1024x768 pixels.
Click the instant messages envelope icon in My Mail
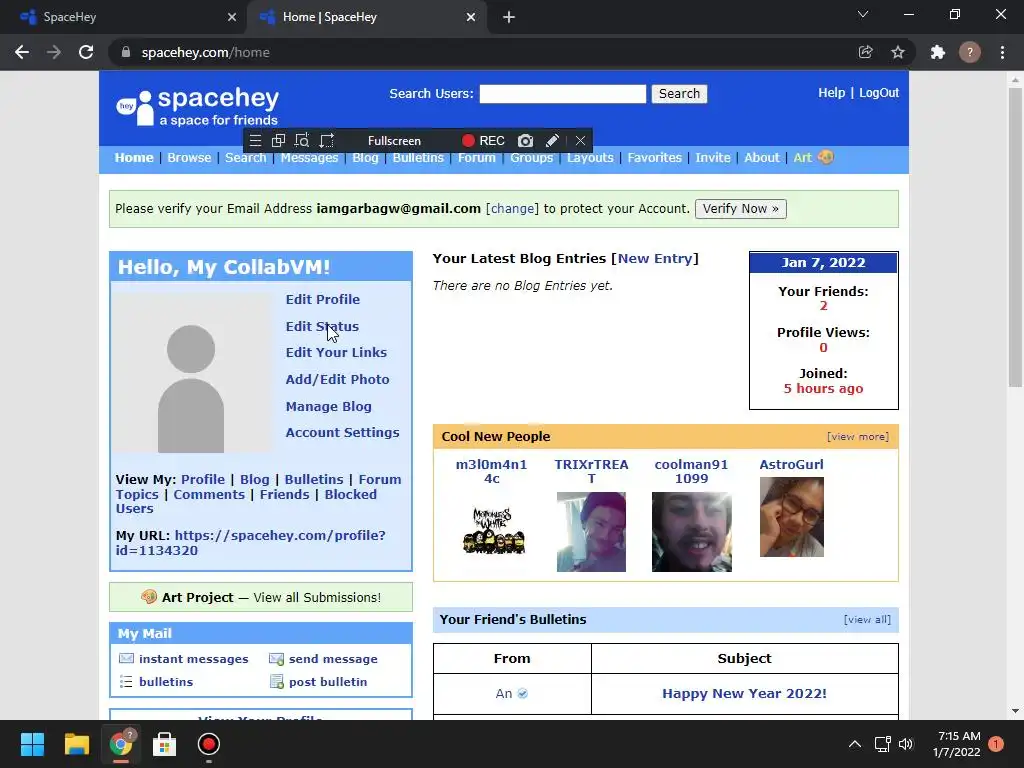pos(126,658)
